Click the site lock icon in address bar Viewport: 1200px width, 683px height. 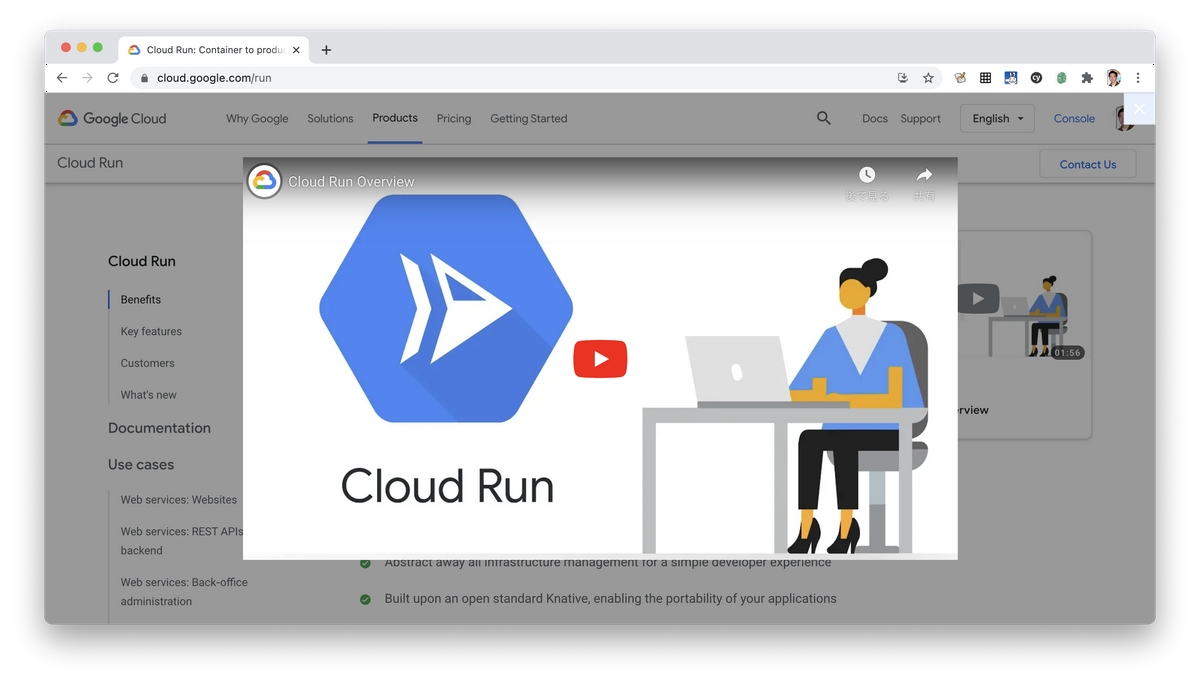pyautogui.click(x=145, y=78)
